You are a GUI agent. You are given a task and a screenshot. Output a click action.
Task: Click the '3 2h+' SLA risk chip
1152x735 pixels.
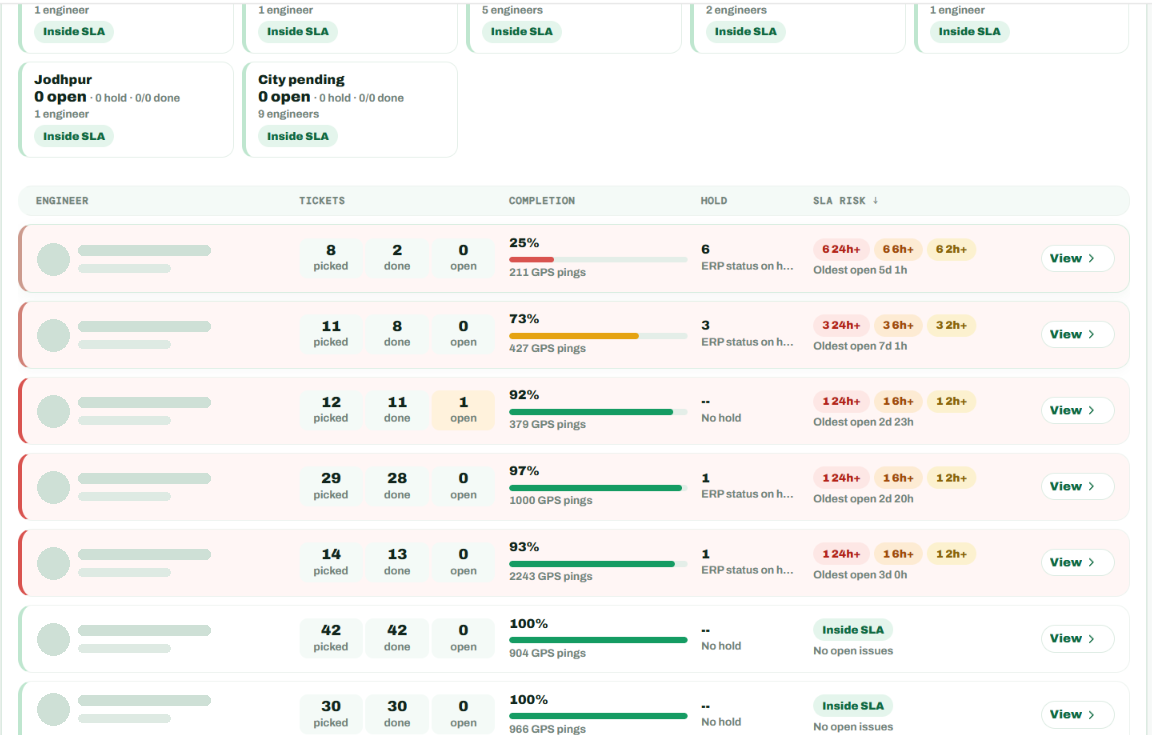coord(951,325)
